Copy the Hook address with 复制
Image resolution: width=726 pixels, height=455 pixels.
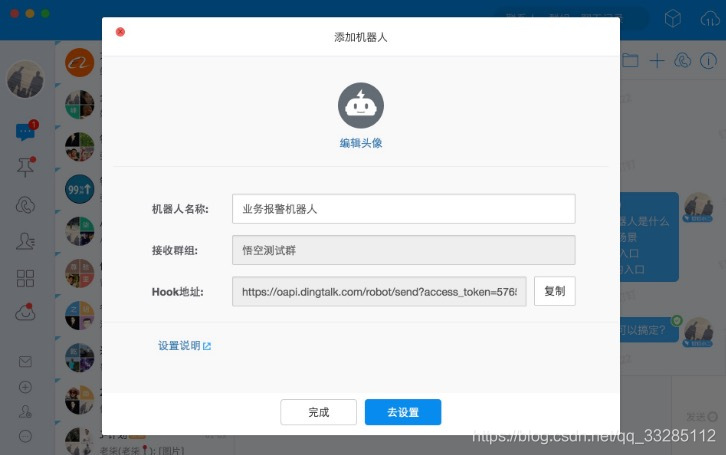pos(555,291)
